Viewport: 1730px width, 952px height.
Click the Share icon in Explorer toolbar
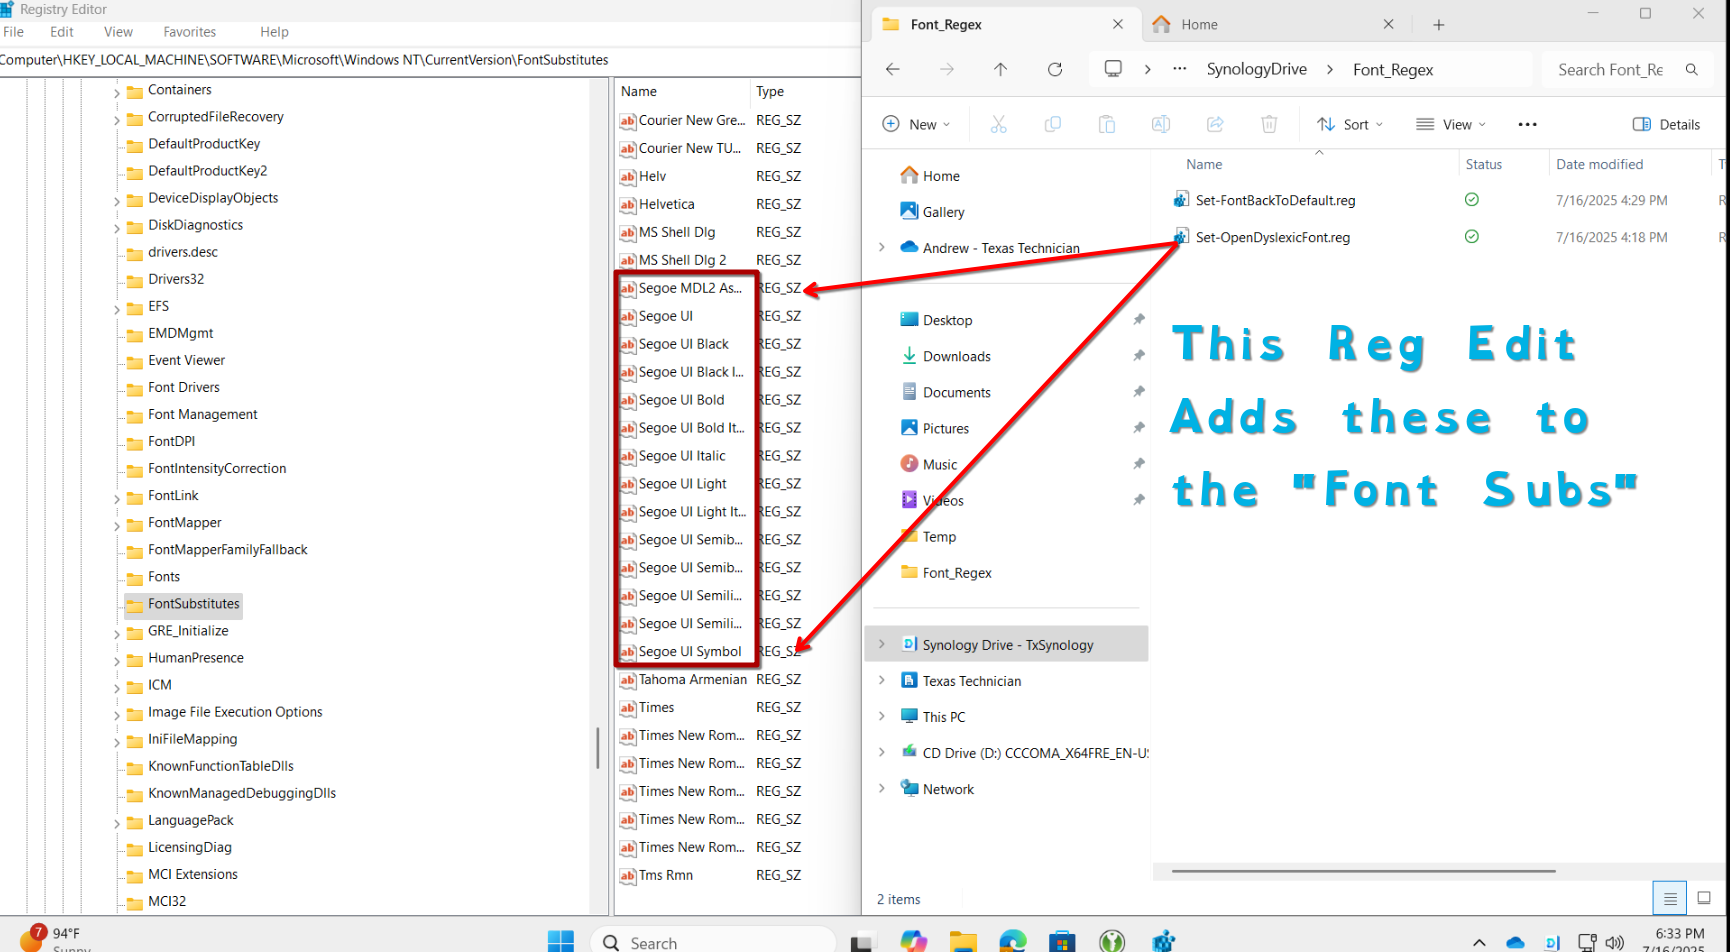pyautogui.click(x=1215, y=124)
